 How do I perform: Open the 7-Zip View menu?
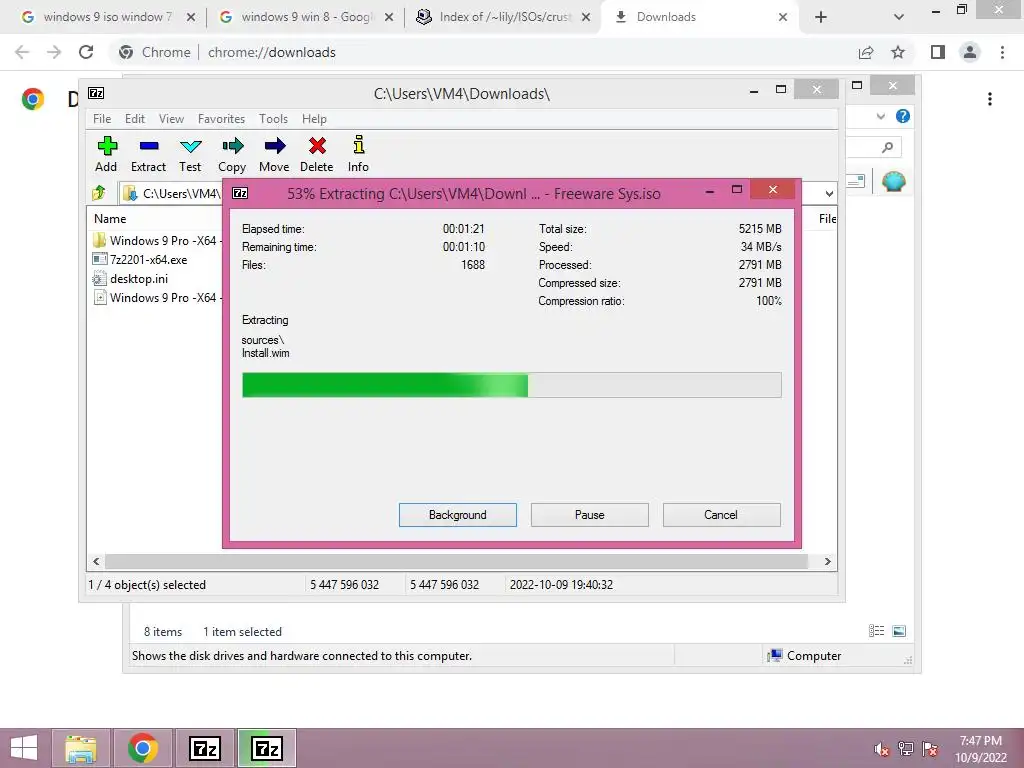(x=171, y=119)
